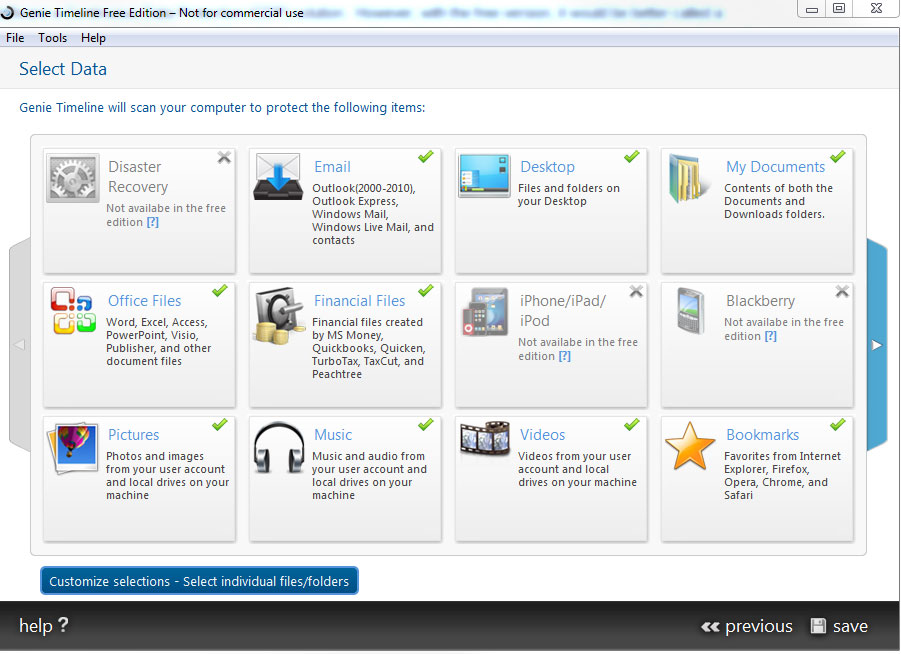Screen dimensions: 901x654
Task: Click the Office Files title text
Action: coord(144,301)
